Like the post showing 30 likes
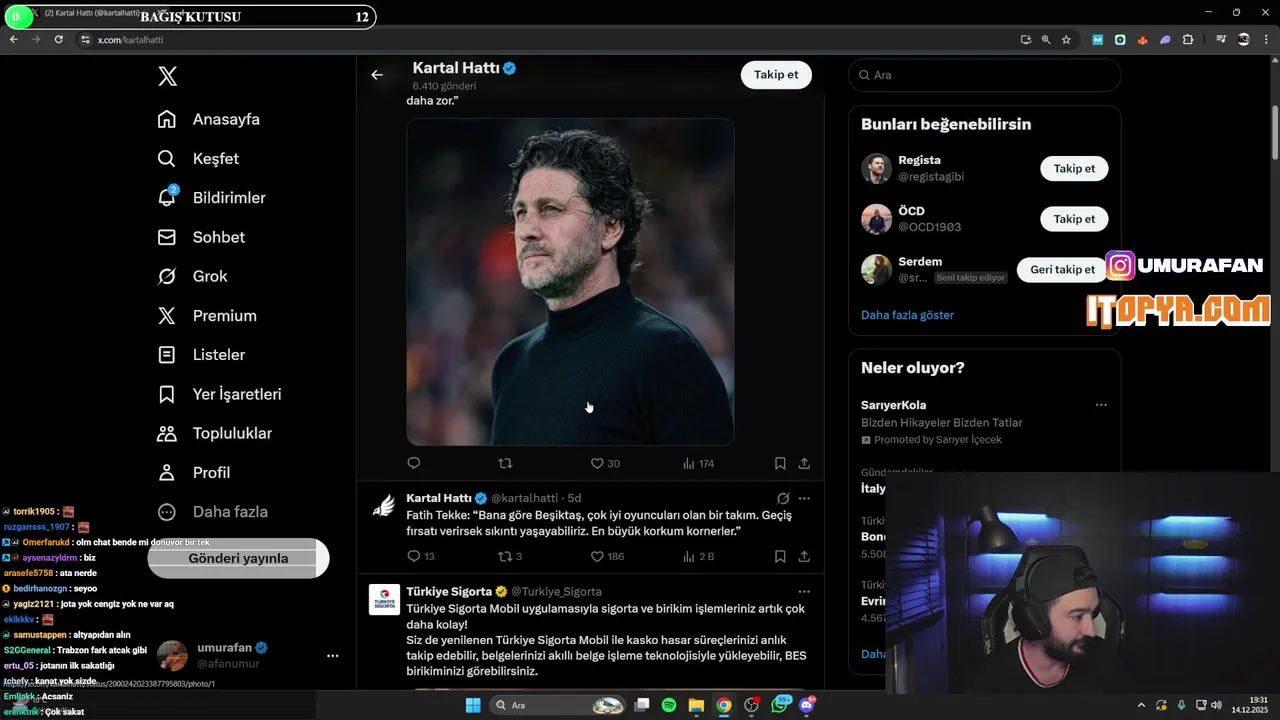1280x720 pixels. coord(605,463)
